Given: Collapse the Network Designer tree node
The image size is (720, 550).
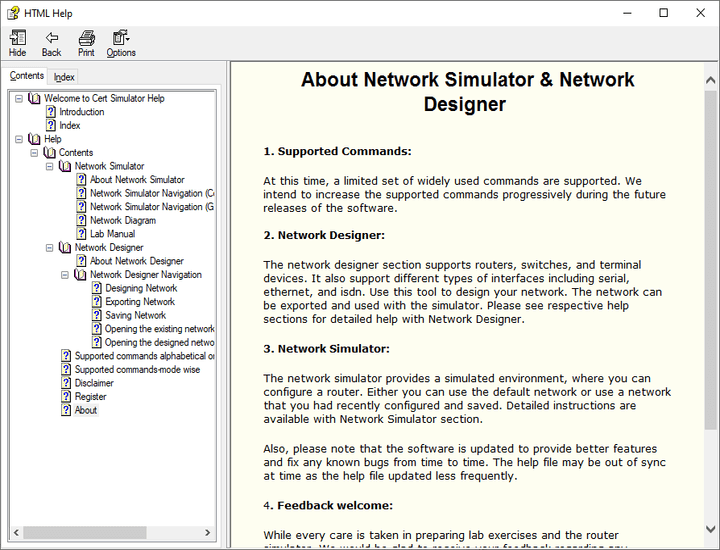Looking at the screenshot, I should coord(50,248).
